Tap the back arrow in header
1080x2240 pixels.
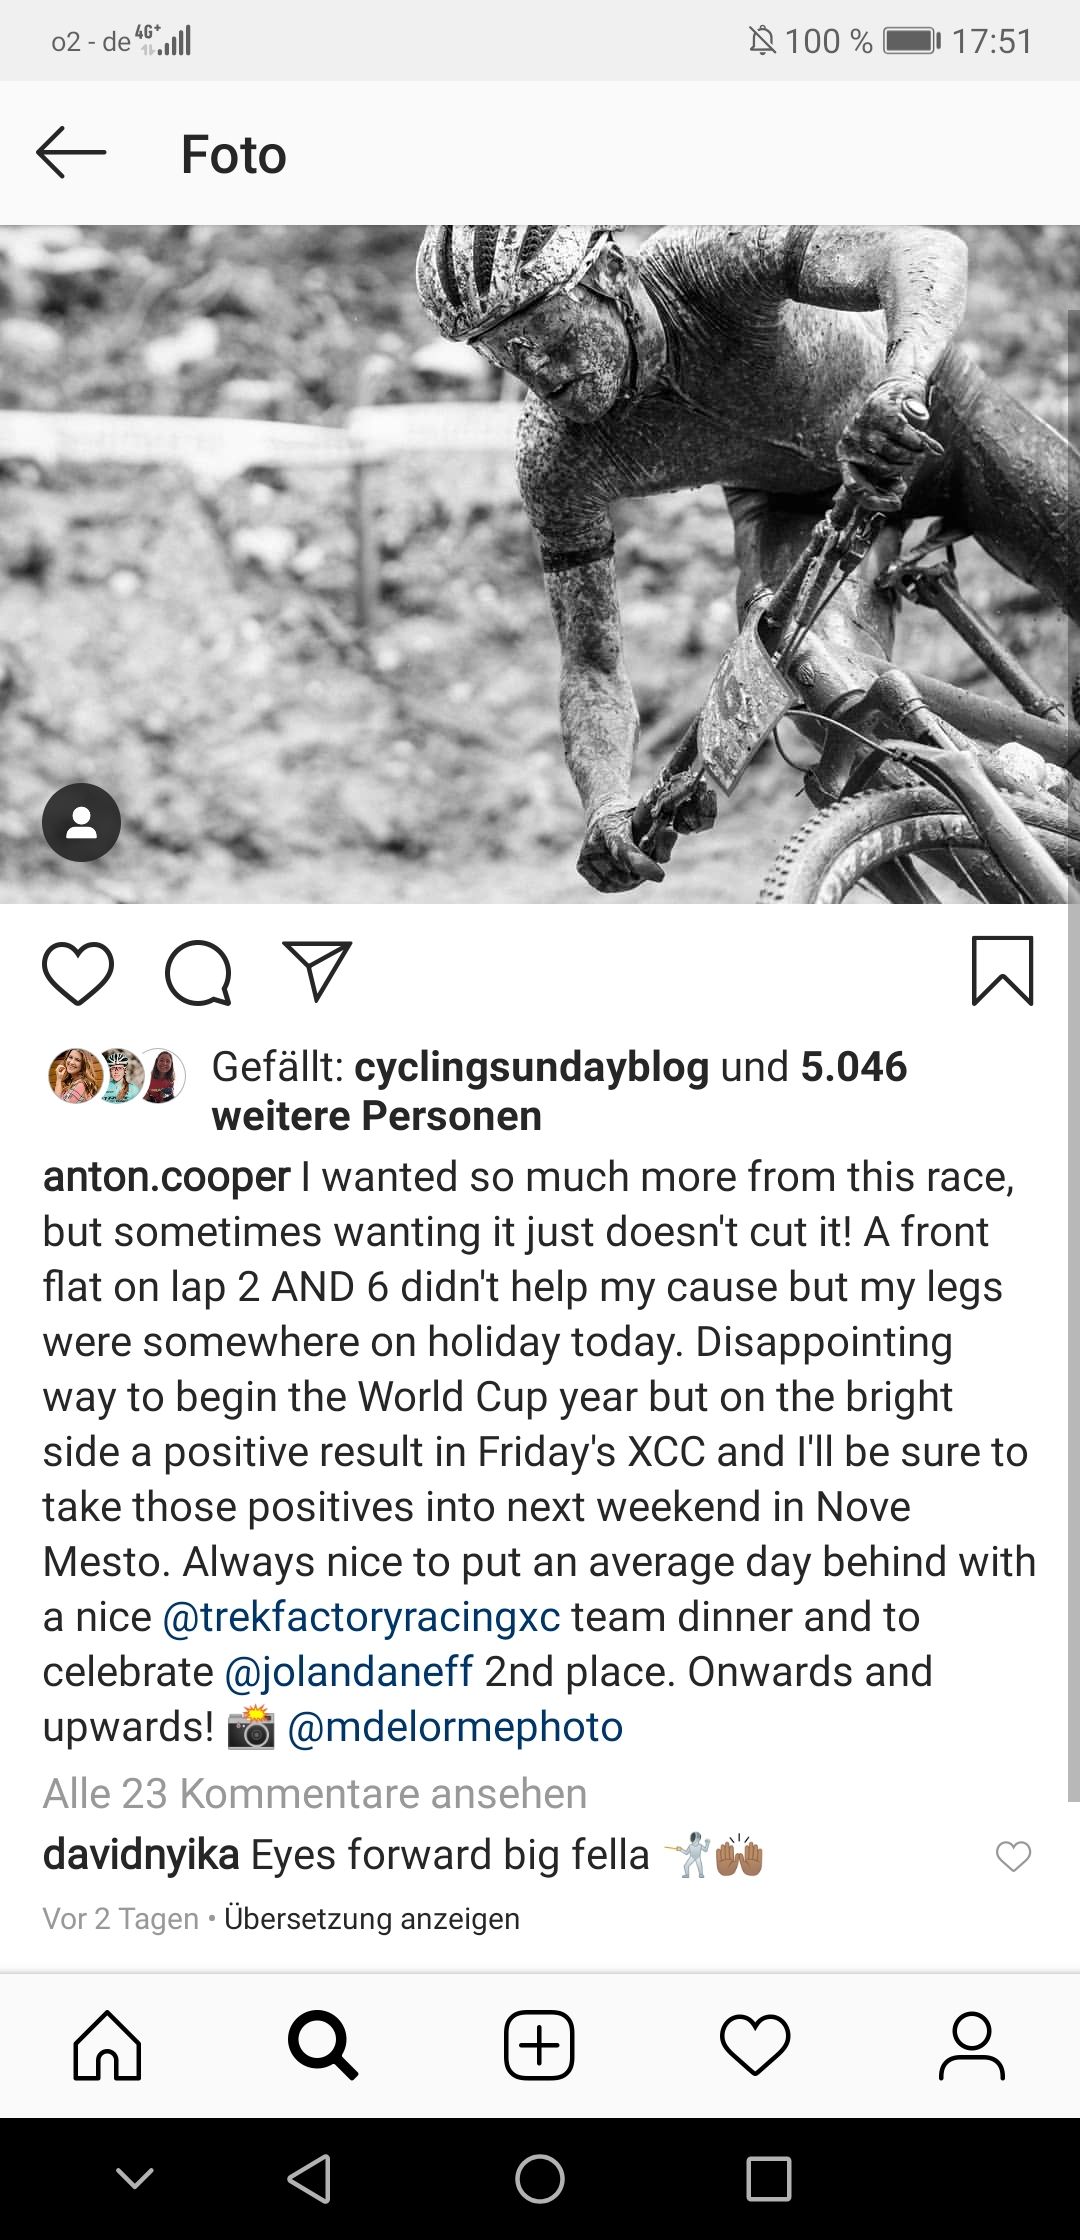pos(71,153)
